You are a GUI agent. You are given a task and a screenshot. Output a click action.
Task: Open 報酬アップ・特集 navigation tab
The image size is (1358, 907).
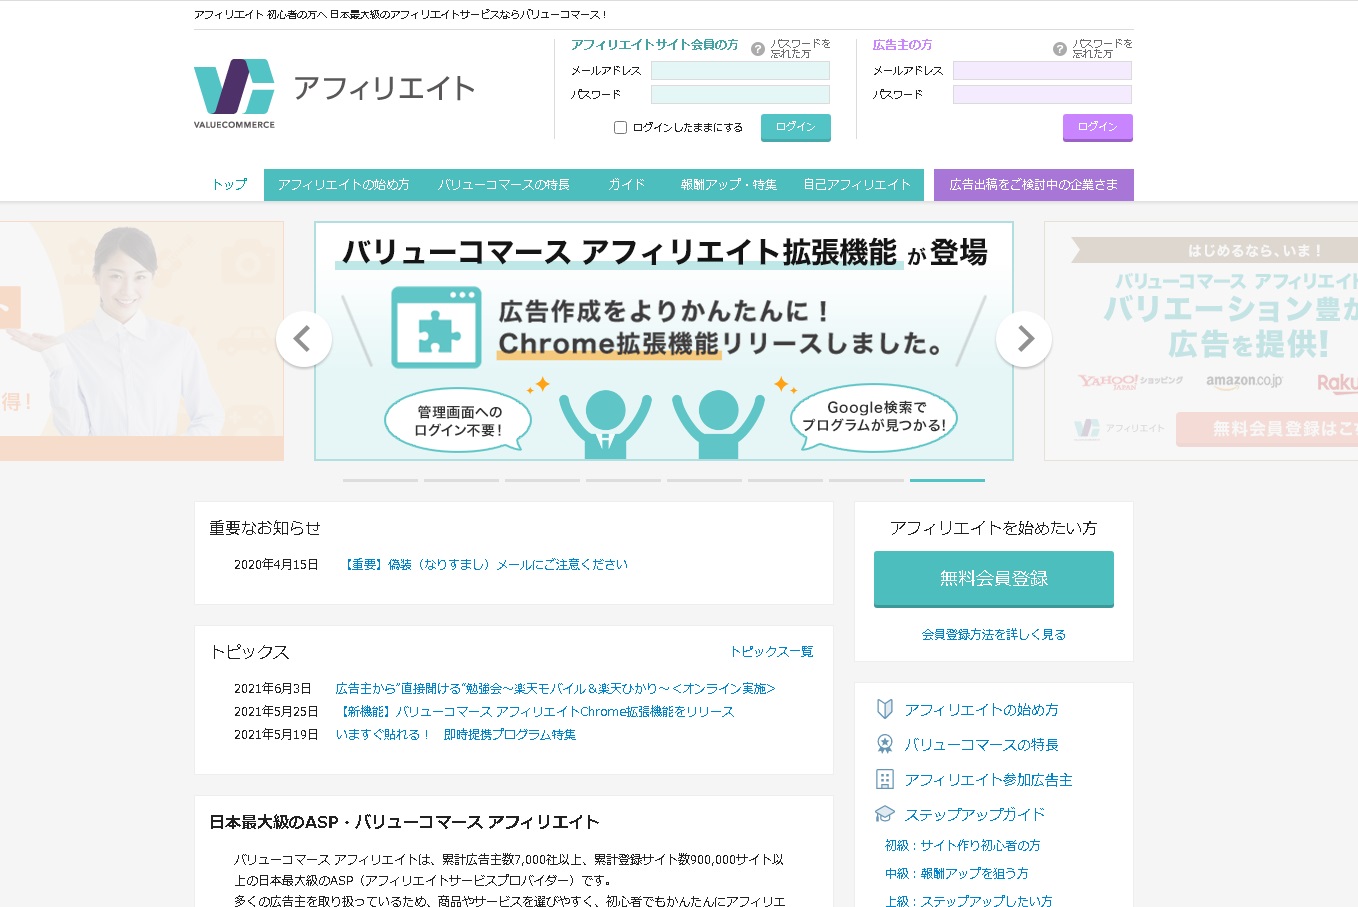[x=729, y=185]
